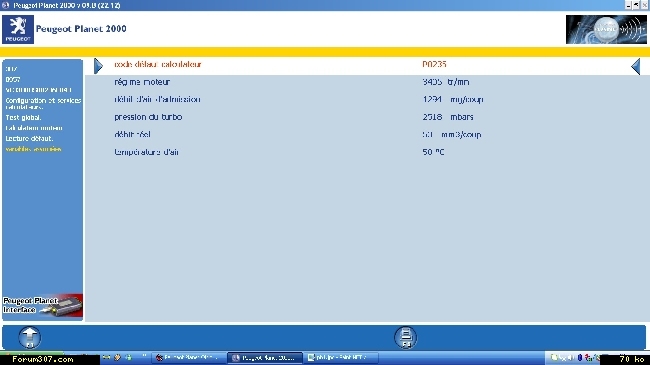Select the yellow variables associées entry

point(33,149)
